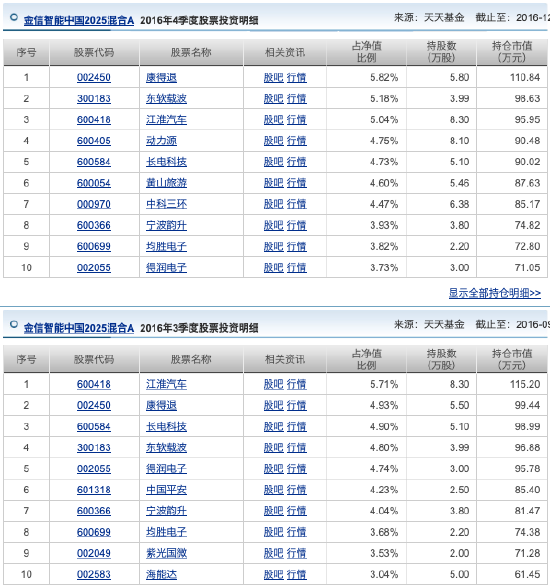Open 动力源 stock name link
This screenshot has width=550, height=587.
click(x=161, y=141)
